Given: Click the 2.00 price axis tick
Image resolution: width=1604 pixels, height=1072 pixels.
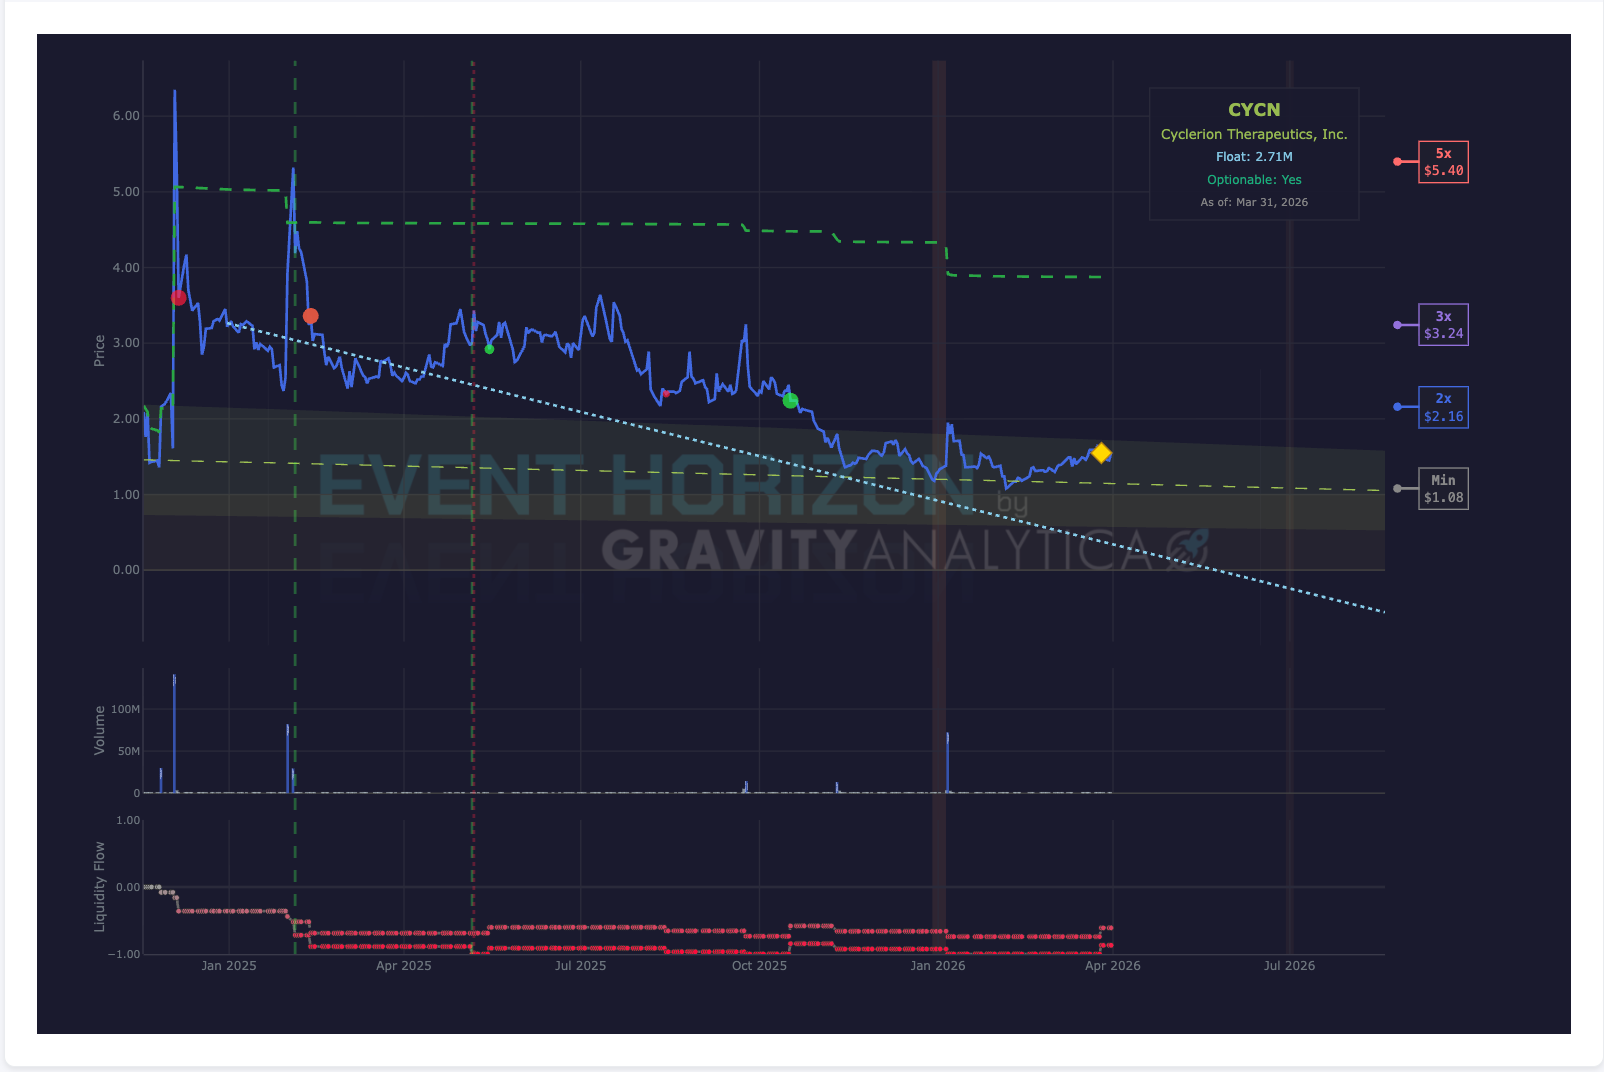Looking at the screenshot, I should [126, 419].
